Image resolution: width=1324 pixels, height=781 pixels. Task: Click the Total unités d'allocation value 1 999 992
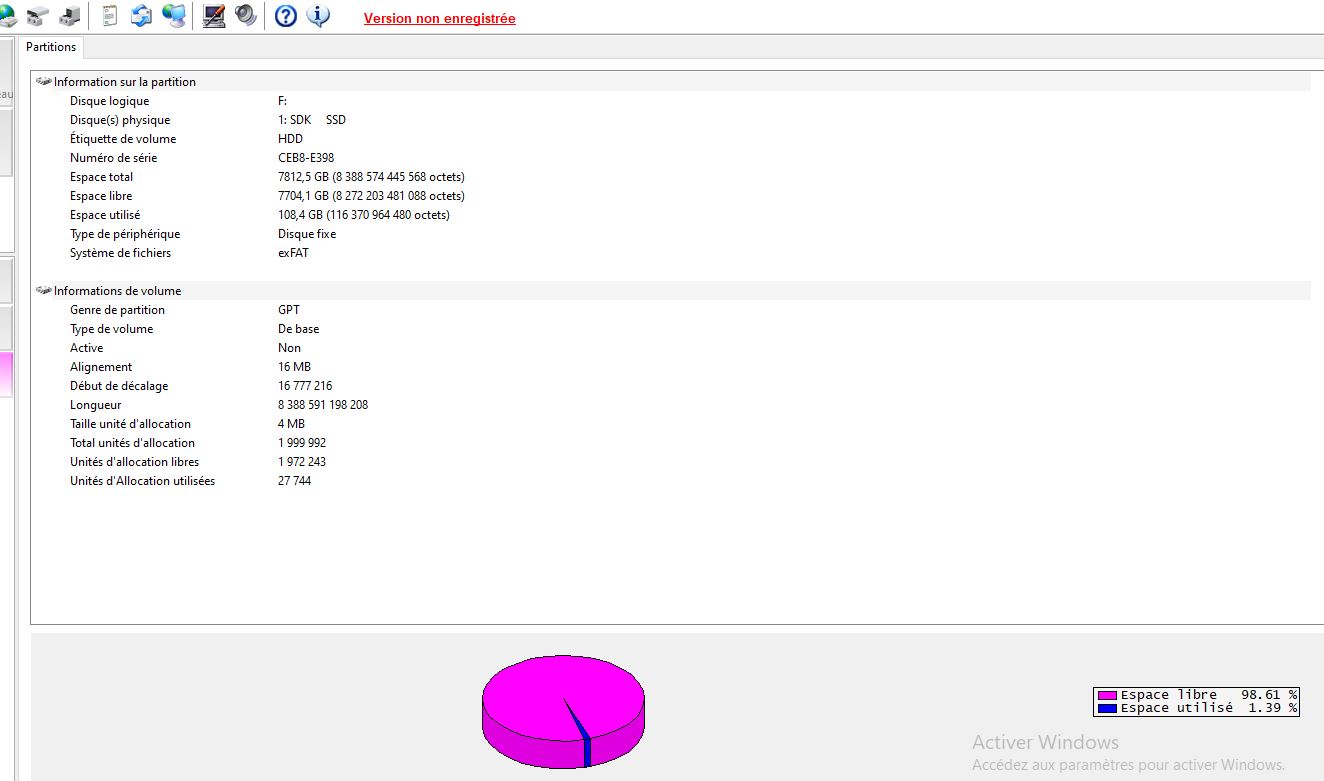tap(302, 443)
